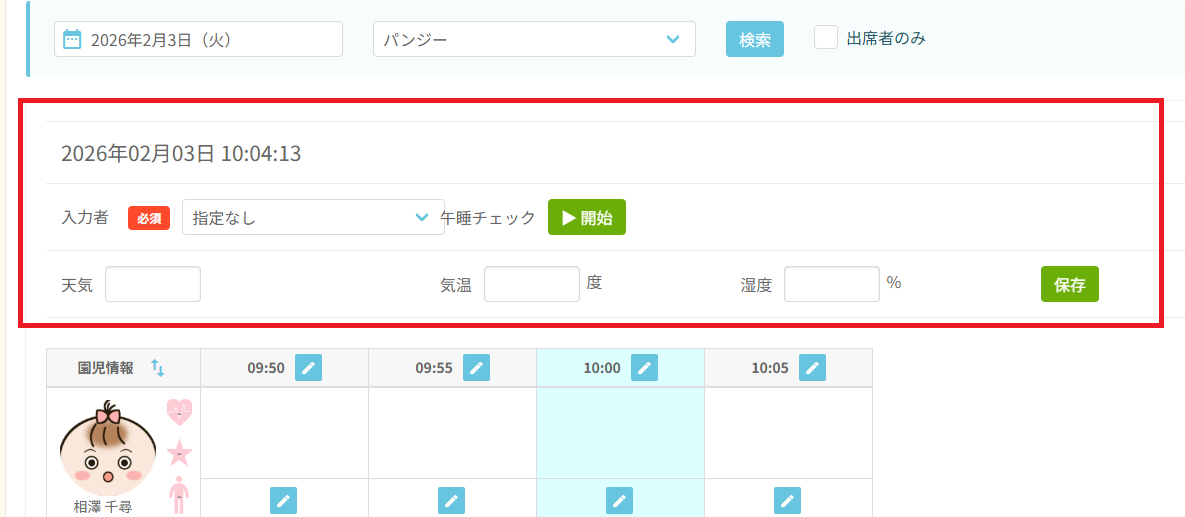Viewport: 1185px width, 517px height.
Task: Click the red 必須 required badge
Action: point(149,218)
